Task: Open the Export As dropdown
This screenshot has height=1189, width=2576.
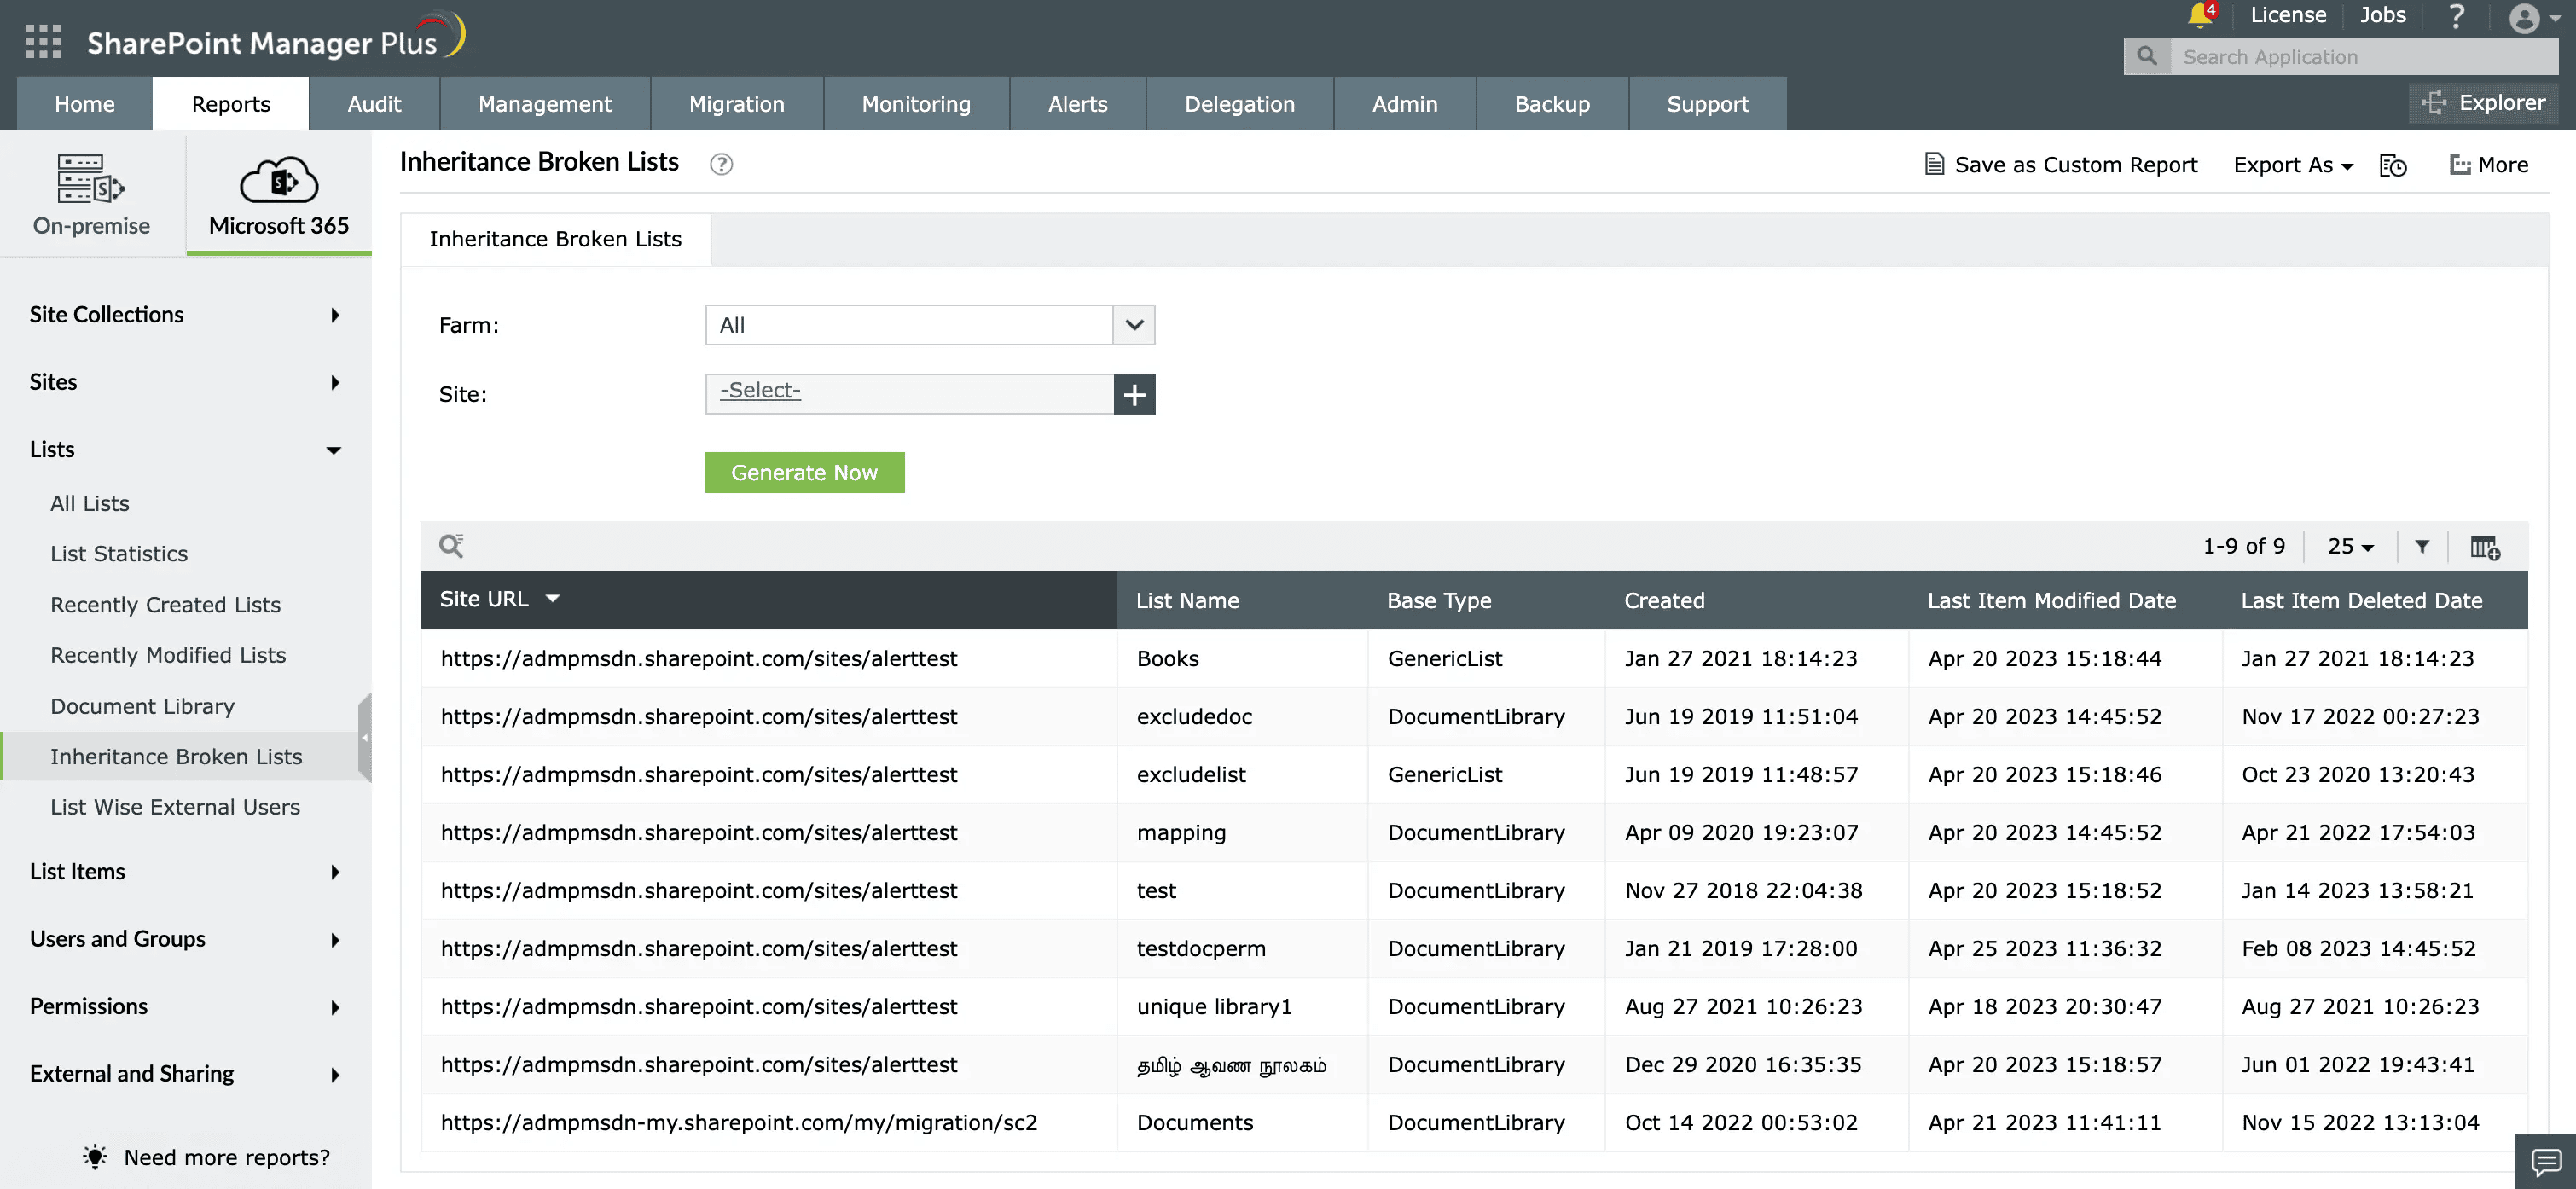Action: [x=2293, y=165]
